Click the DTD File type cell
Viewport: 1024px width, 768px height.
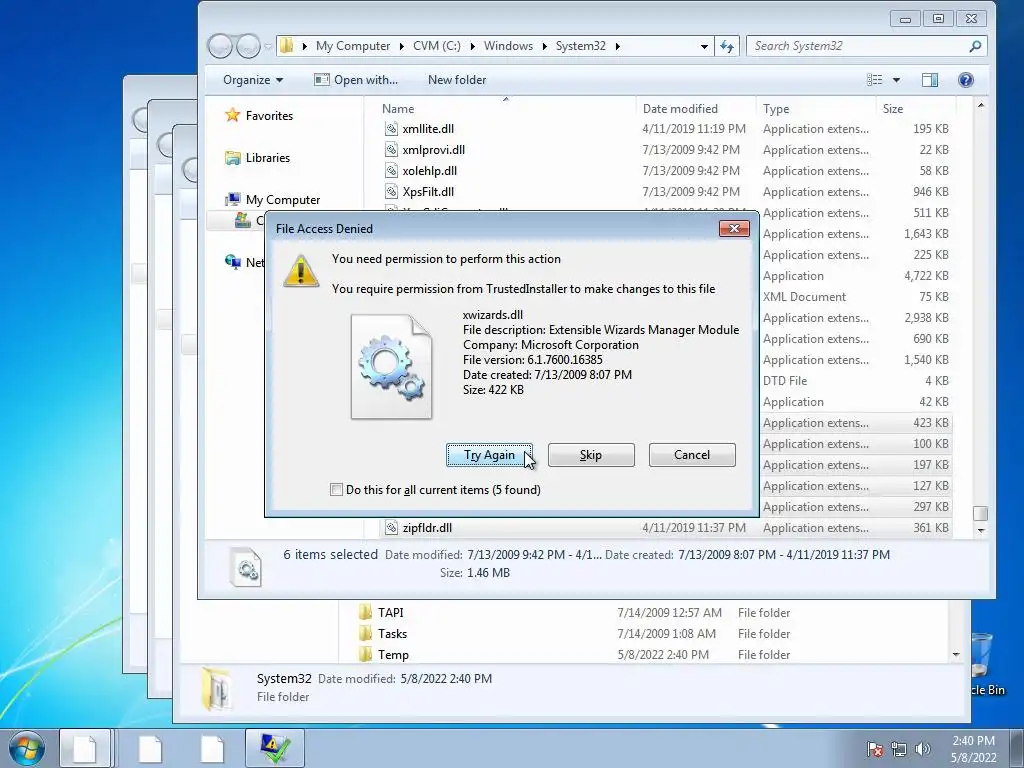click(x=785, y=381)
